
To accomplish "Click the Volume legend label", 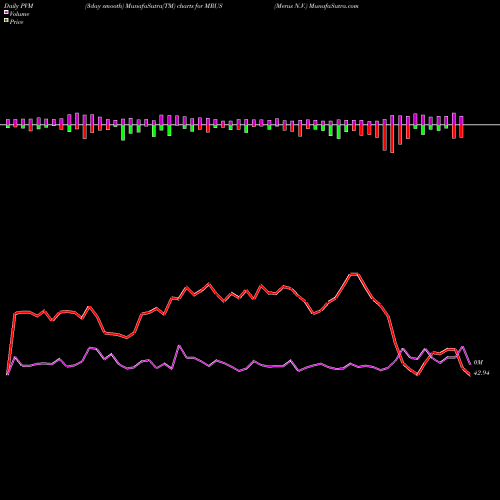I will click(x=19, y=14).
